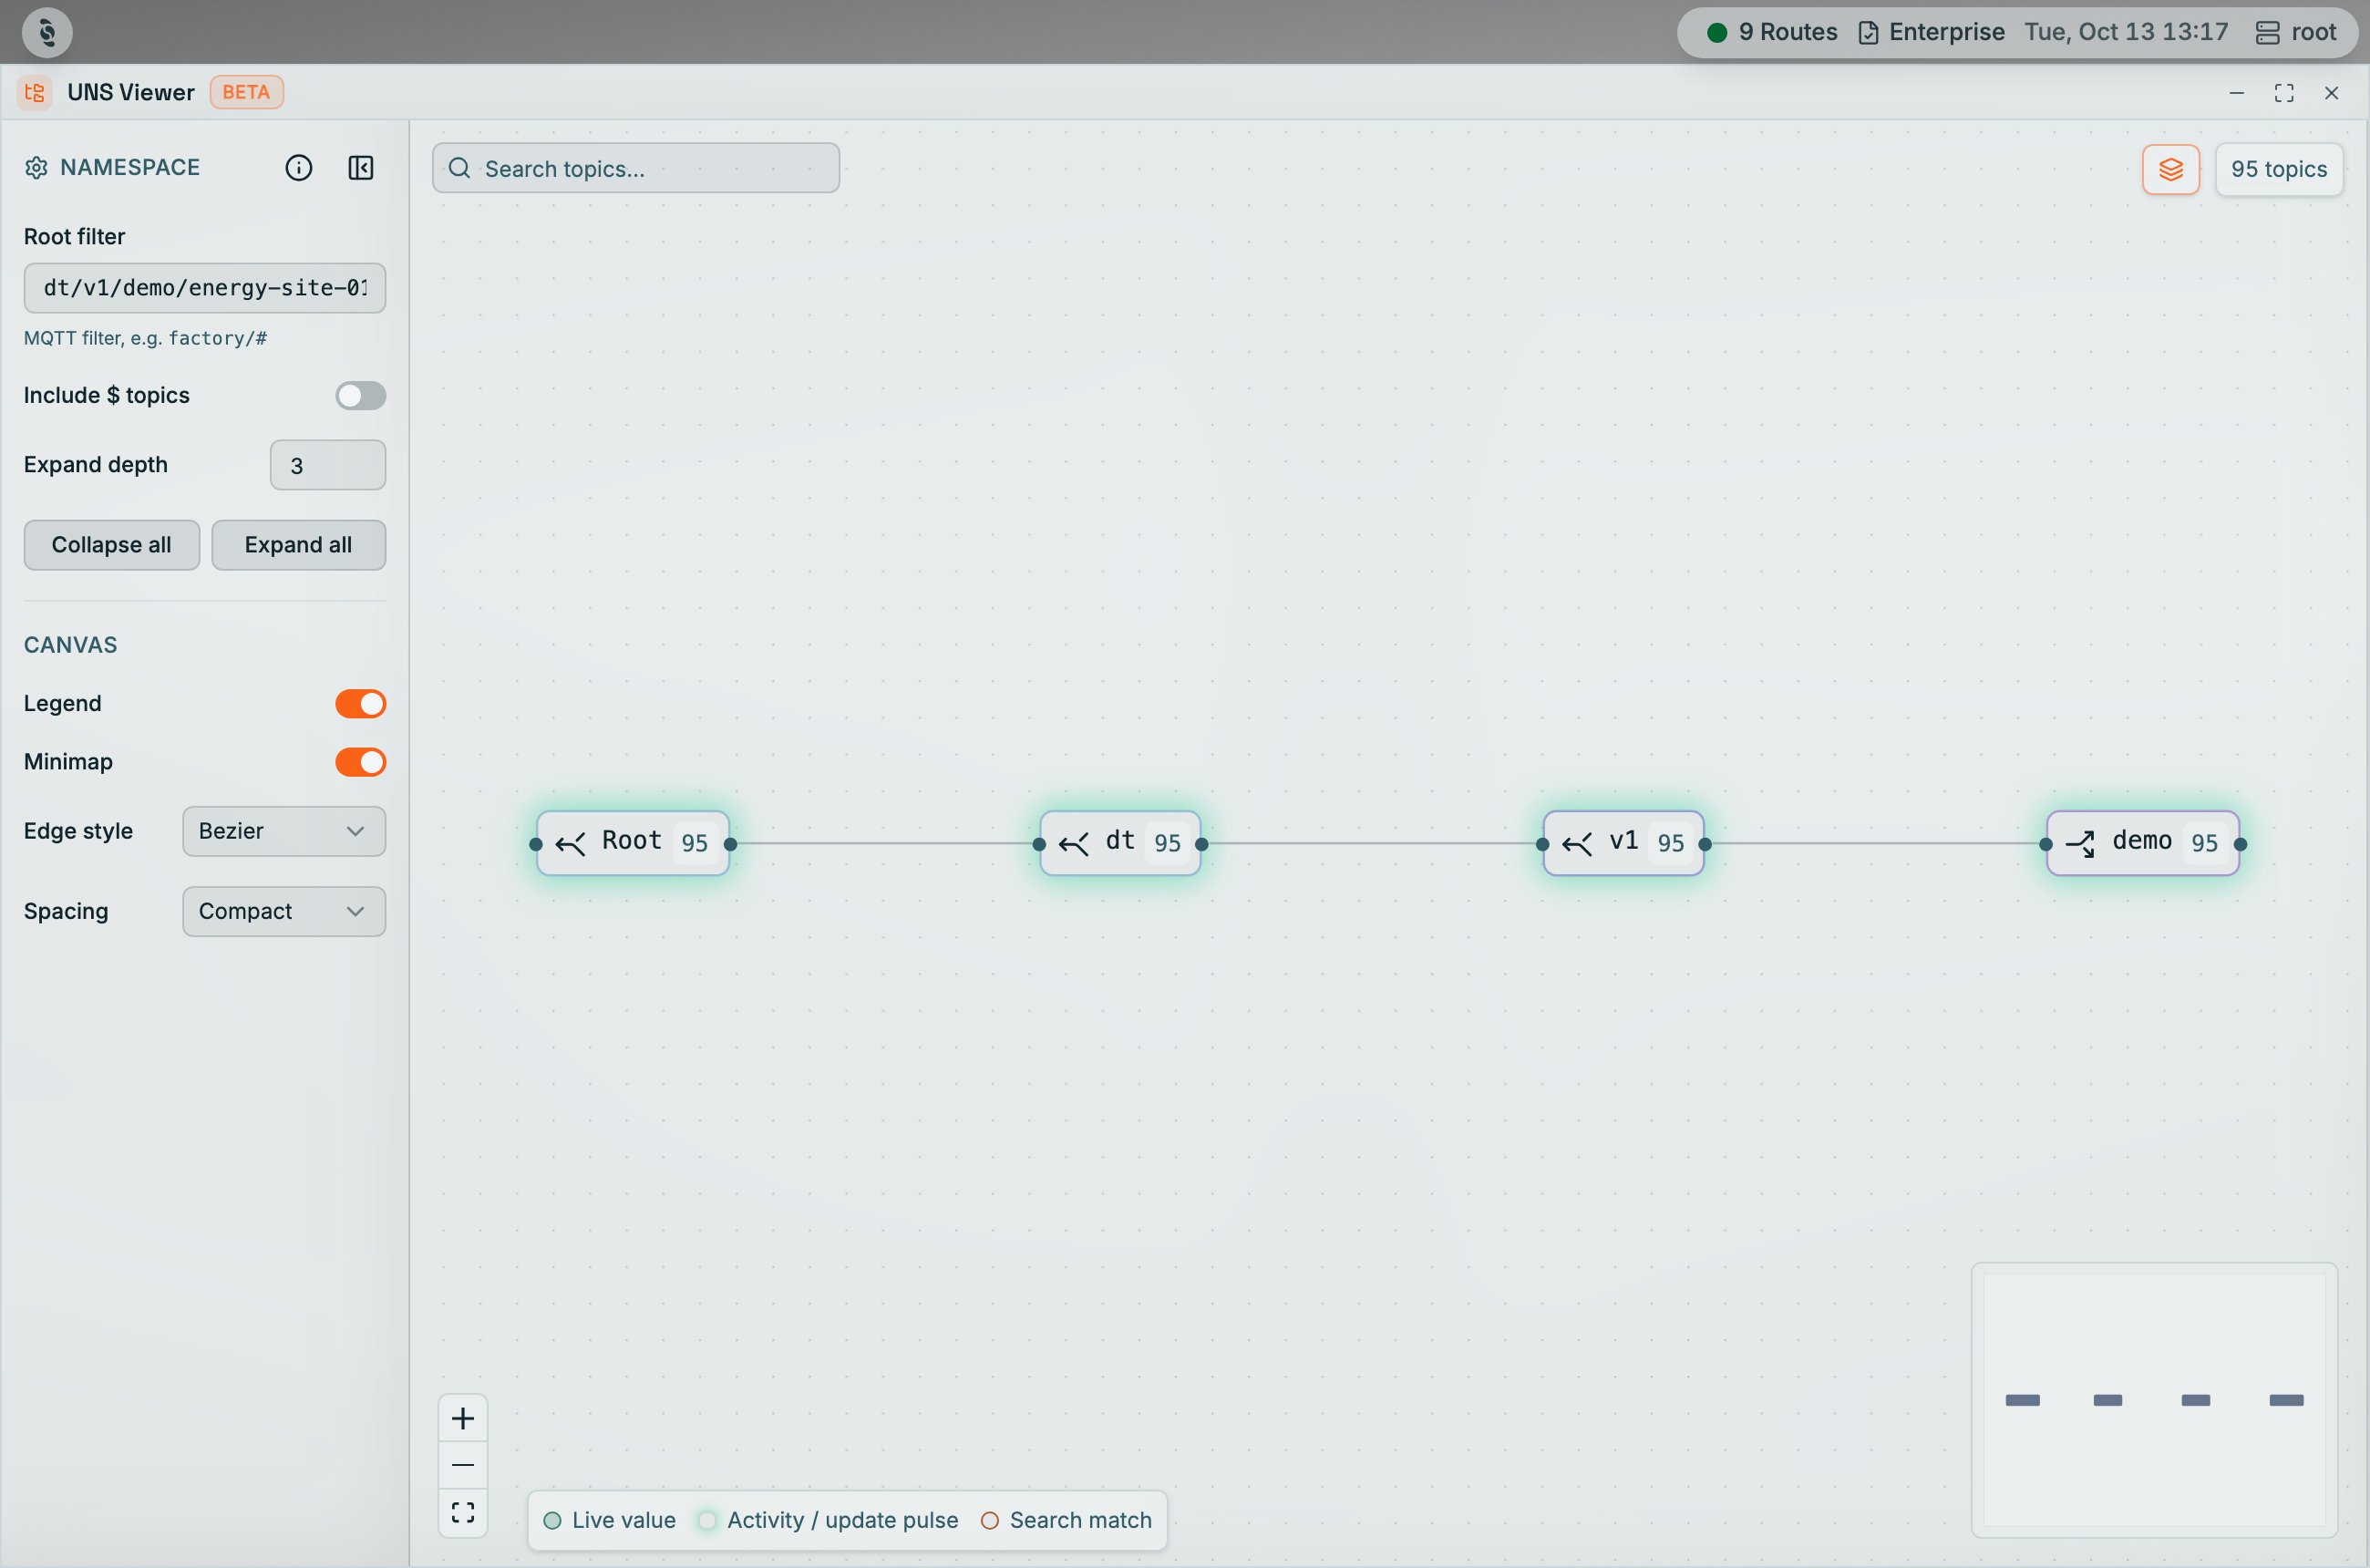Click the demo node's right connector handle
This screenshot has width=2370, height=1568.
coord(2240,844)
